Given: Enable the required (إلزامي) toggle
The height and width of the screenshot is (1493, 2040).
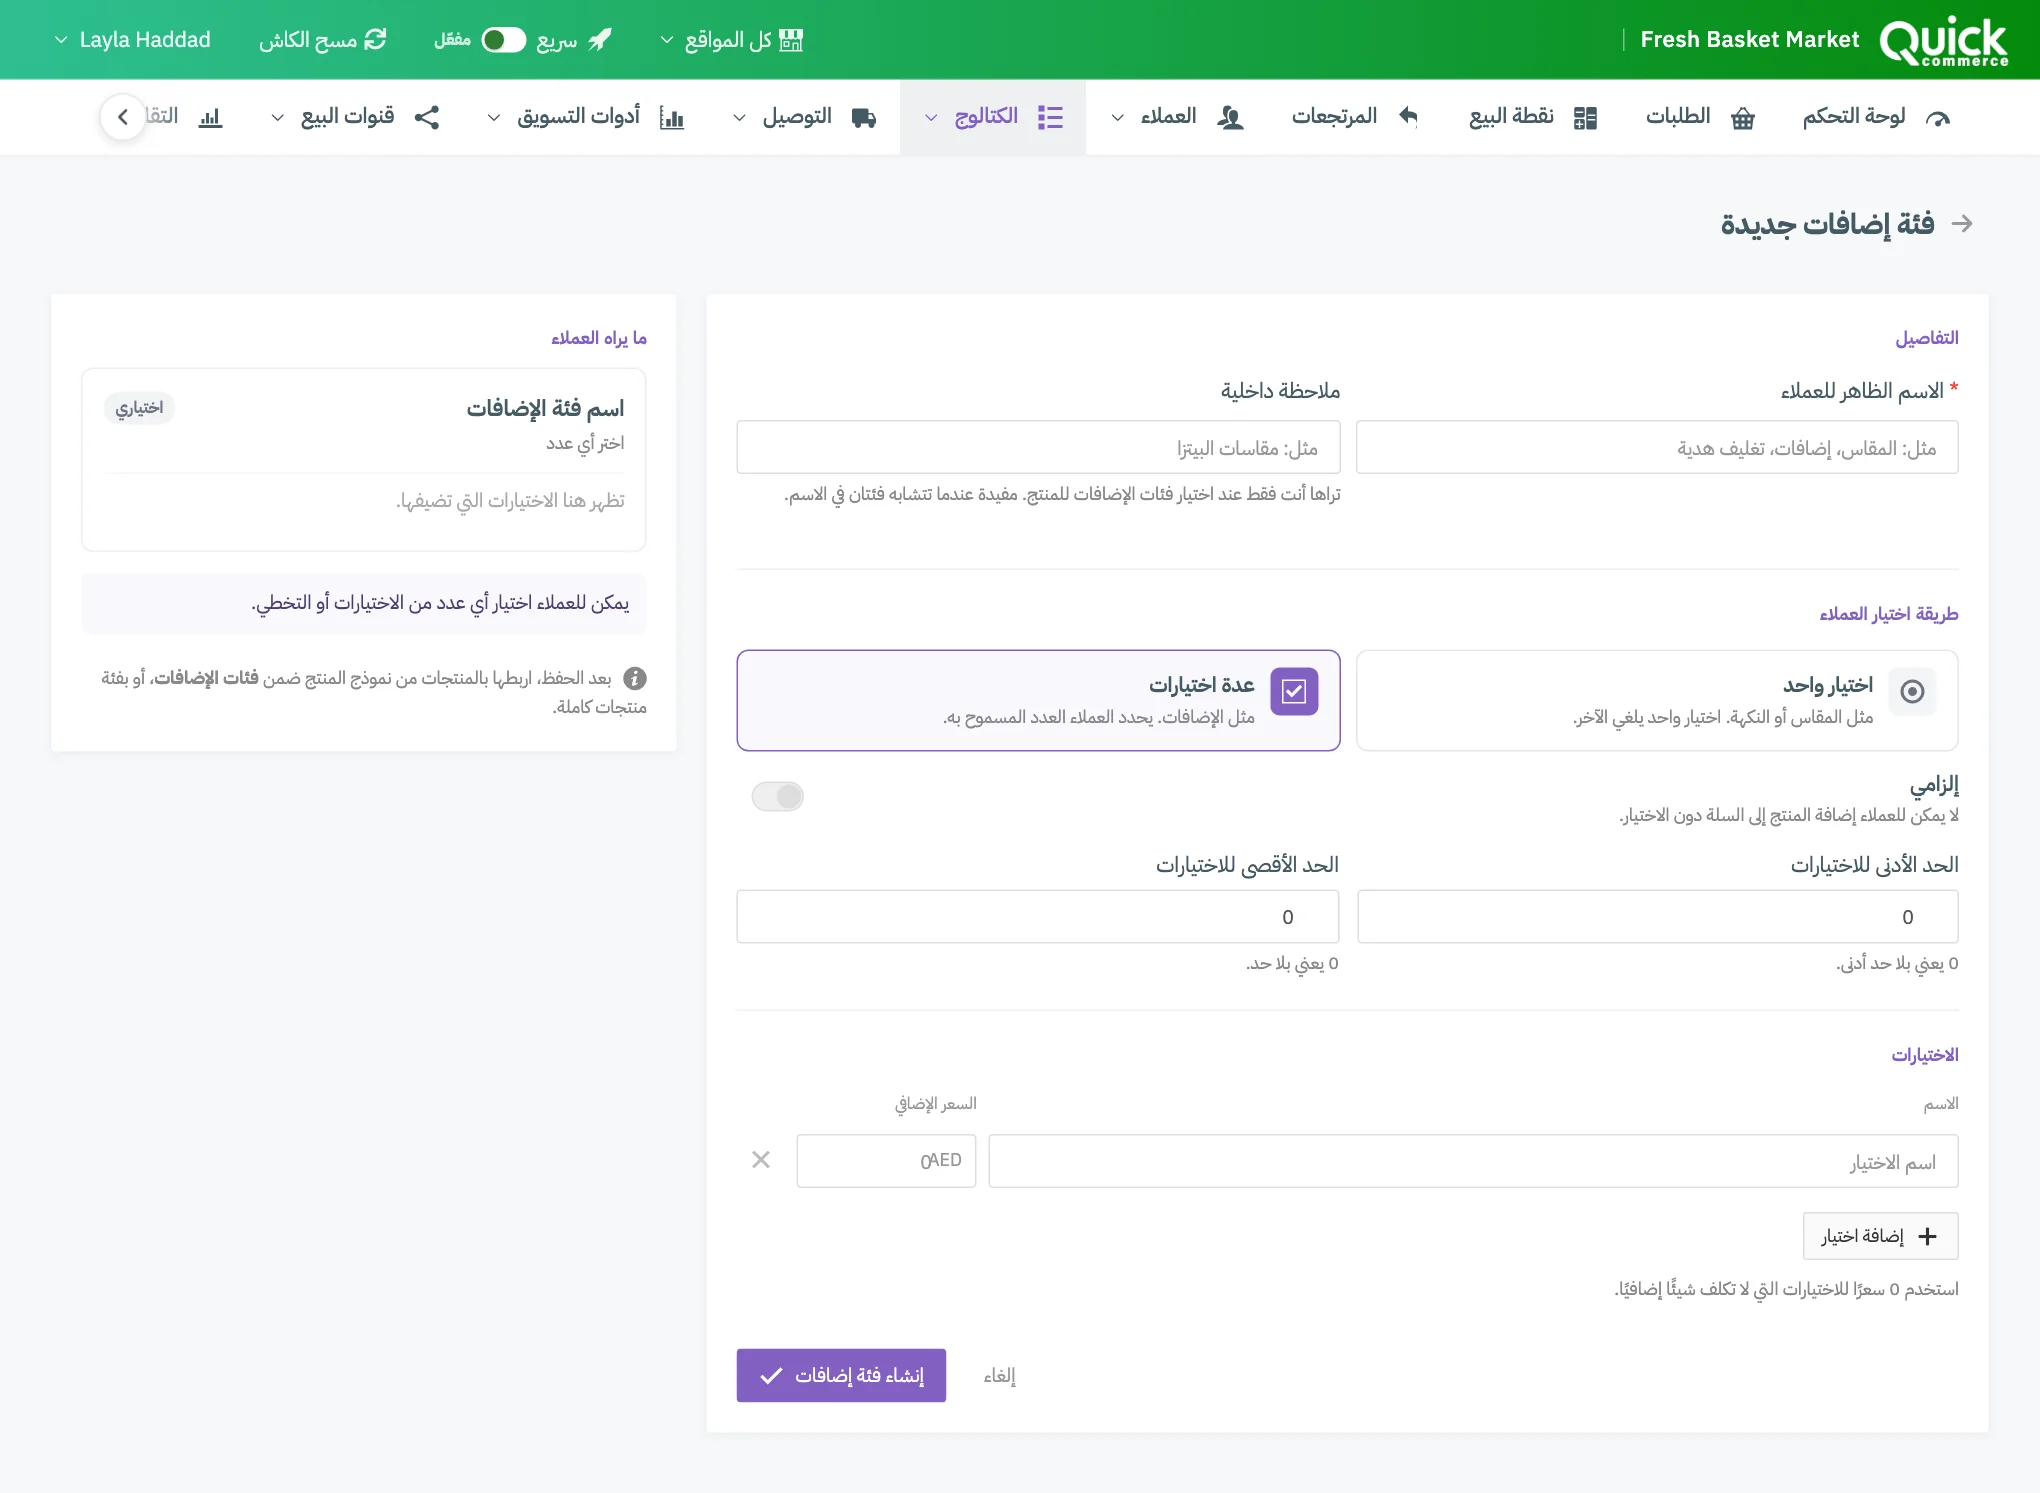Looking at the screenshot, I should [778, 797].
